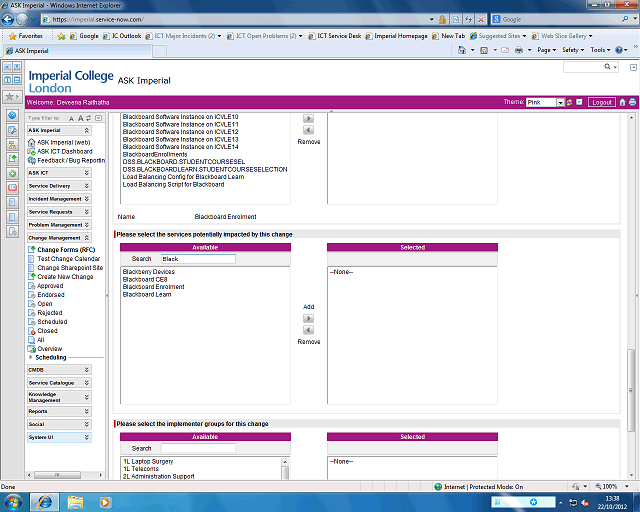The width and height of the screenshot is (640, 512).
Task: Expand the Scheduling tree node
Action: [31, 357]
